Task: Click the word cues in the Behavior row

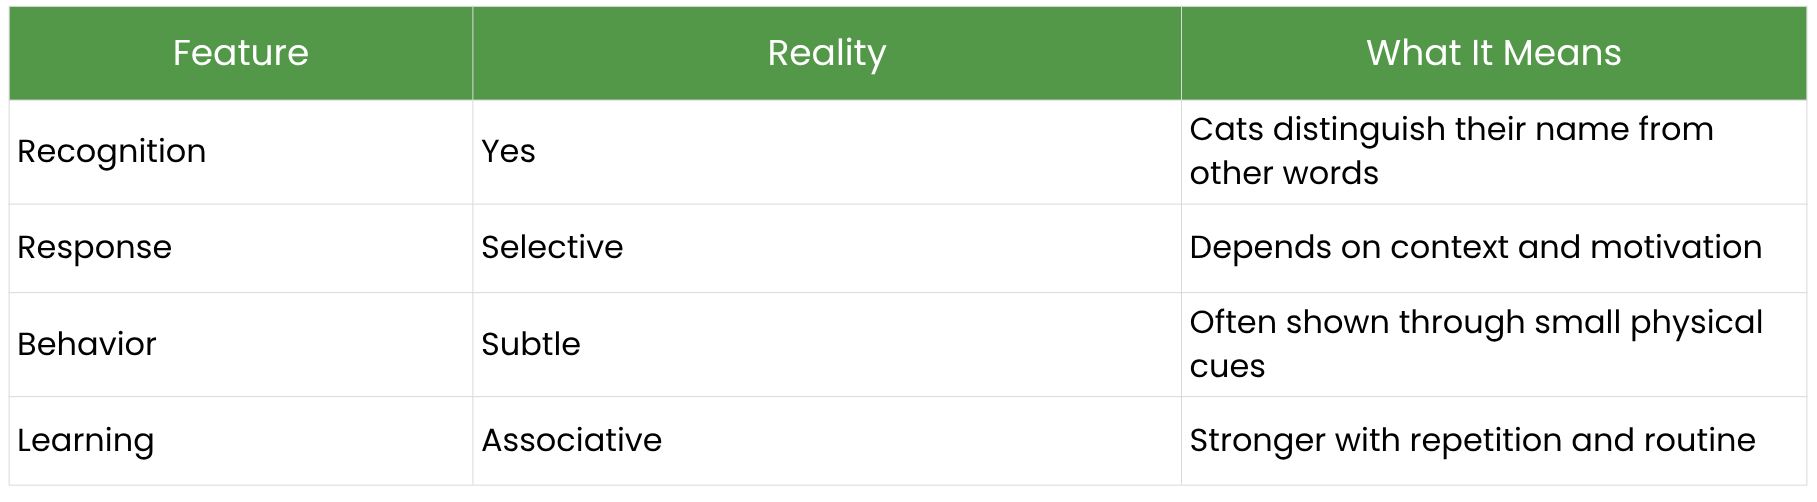Action: point(1227,367)
